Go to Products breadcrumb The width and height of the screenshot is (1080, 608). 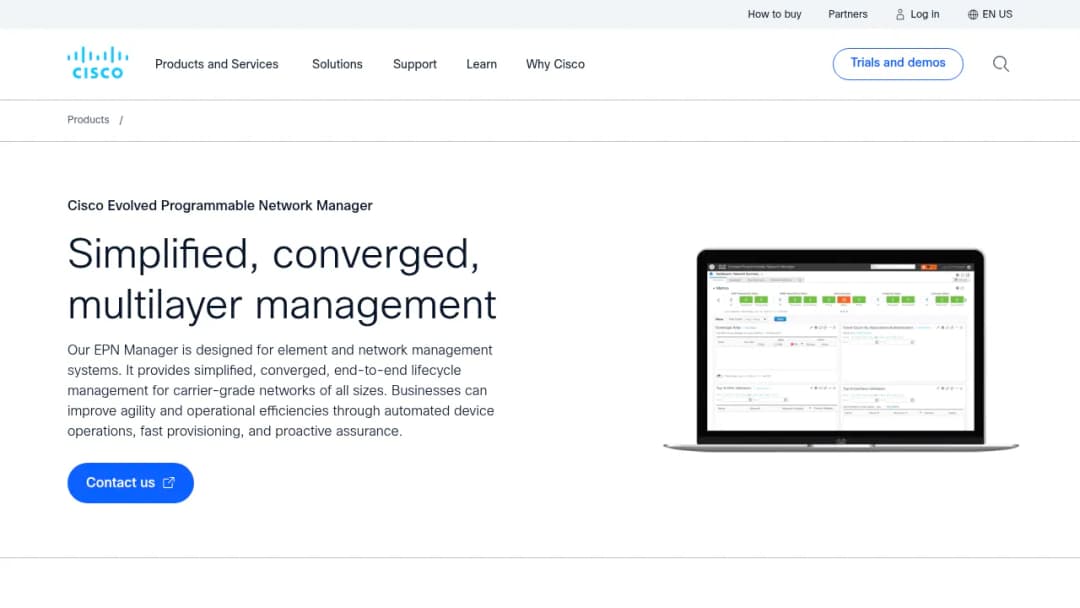(x=88, y=120)
